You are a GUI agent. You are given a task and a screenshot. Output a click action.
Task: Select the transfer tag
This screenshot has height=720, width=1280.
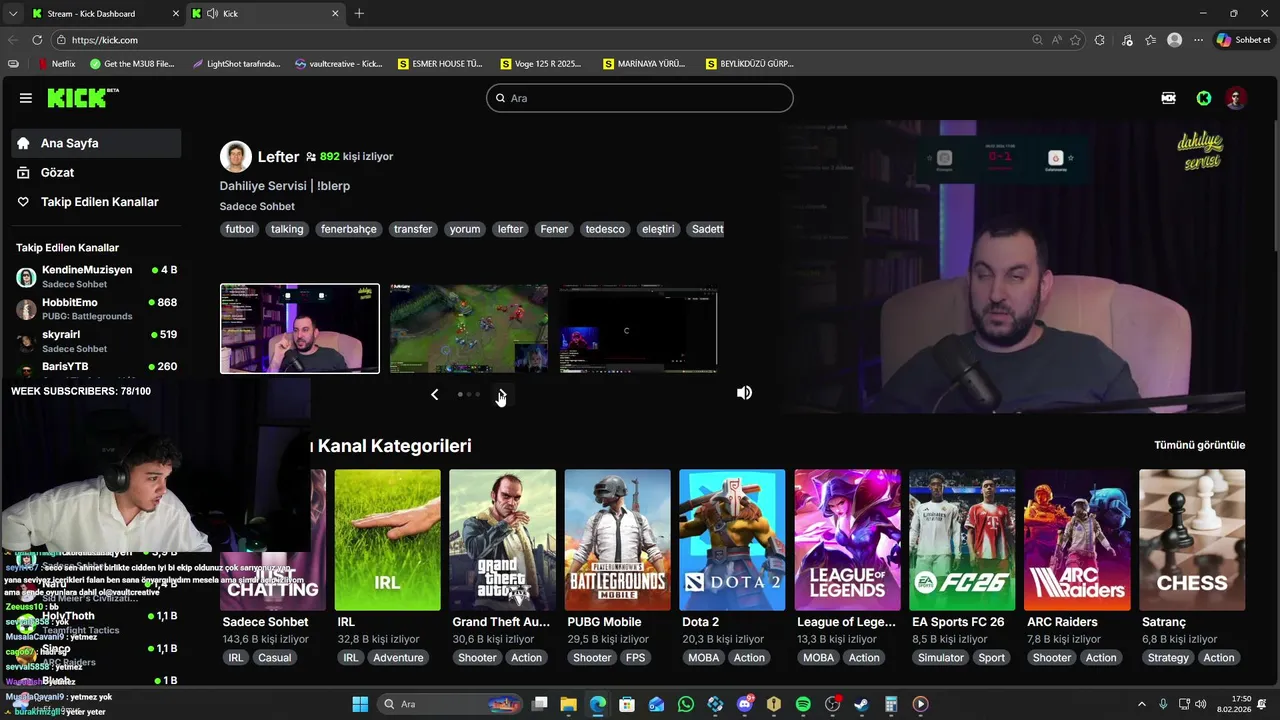click(413, 229)
